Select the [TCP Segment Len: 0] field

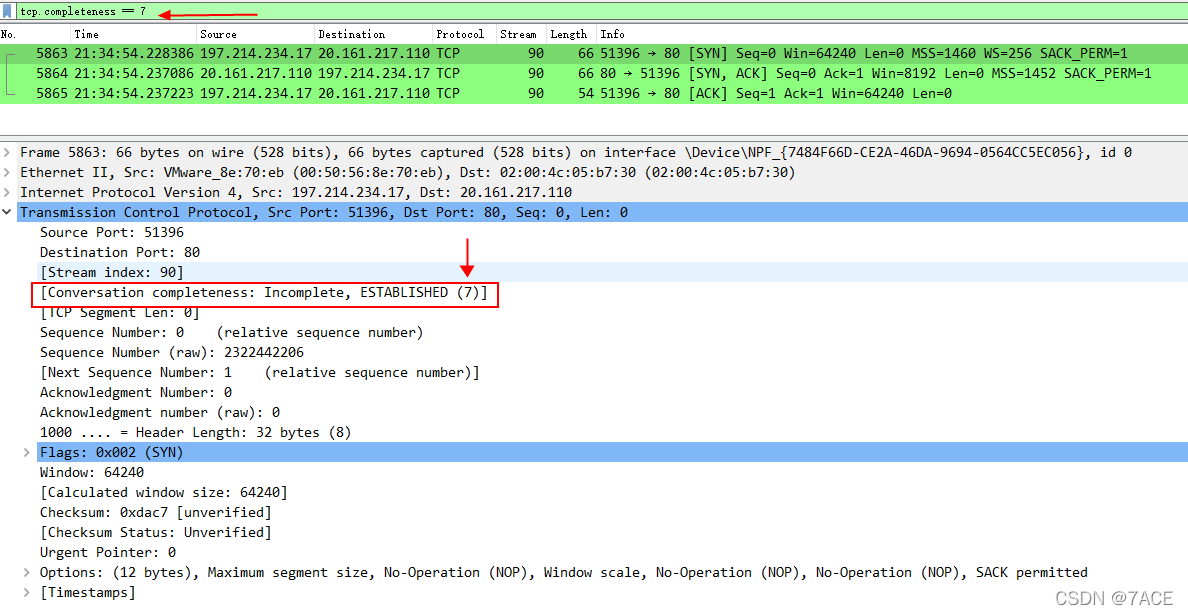pyautogui.click(x=120, y=312)
